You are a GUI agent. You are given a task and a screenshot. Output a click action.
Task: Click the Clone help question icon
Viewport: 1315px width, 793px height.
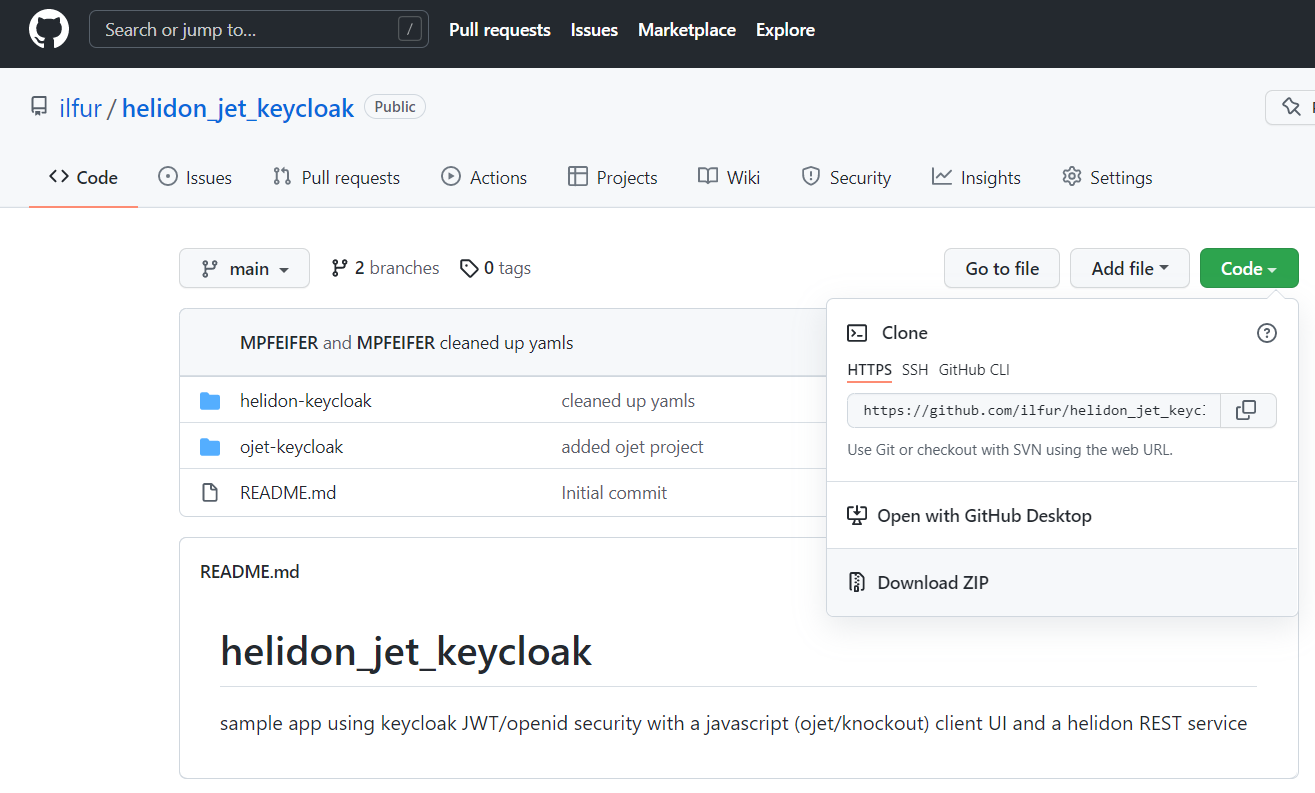pos(1267,333)
